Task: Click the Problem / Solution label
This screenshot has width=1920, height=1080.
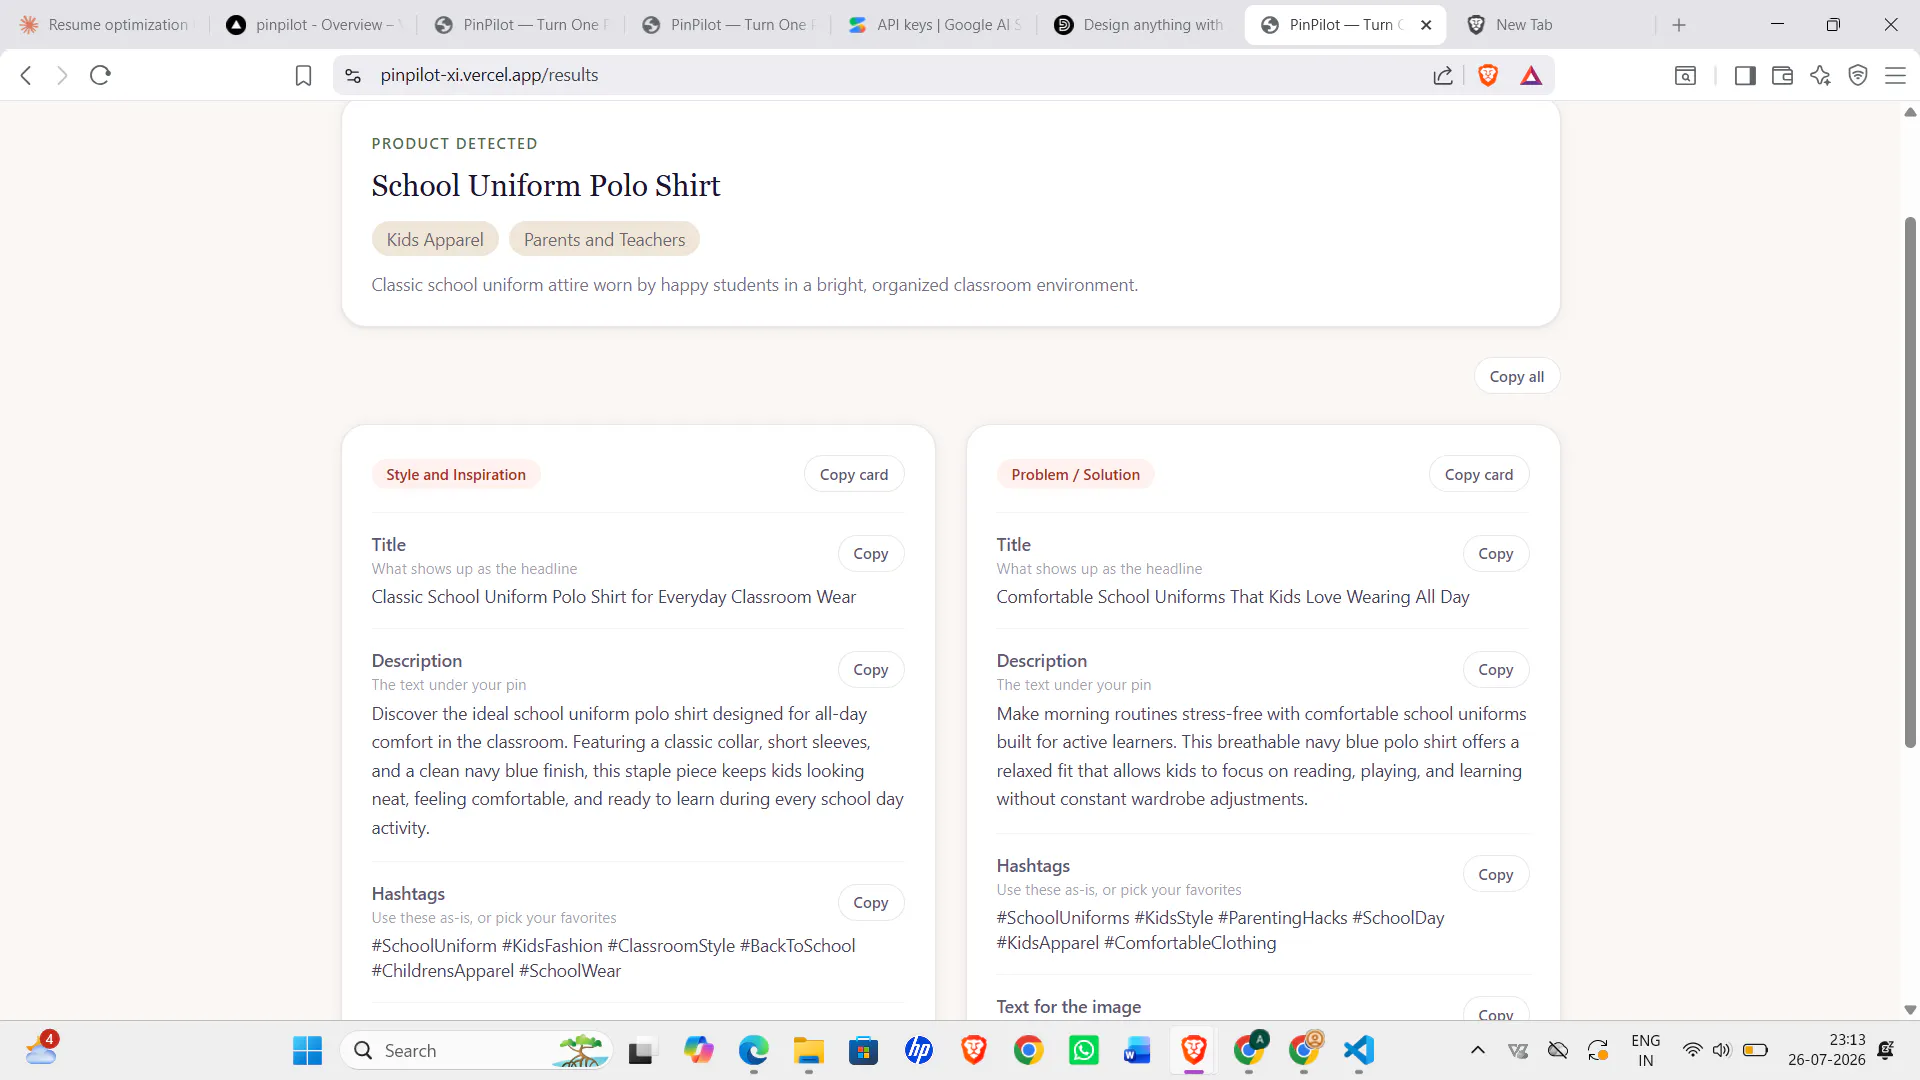Action: click(1075, 474)
